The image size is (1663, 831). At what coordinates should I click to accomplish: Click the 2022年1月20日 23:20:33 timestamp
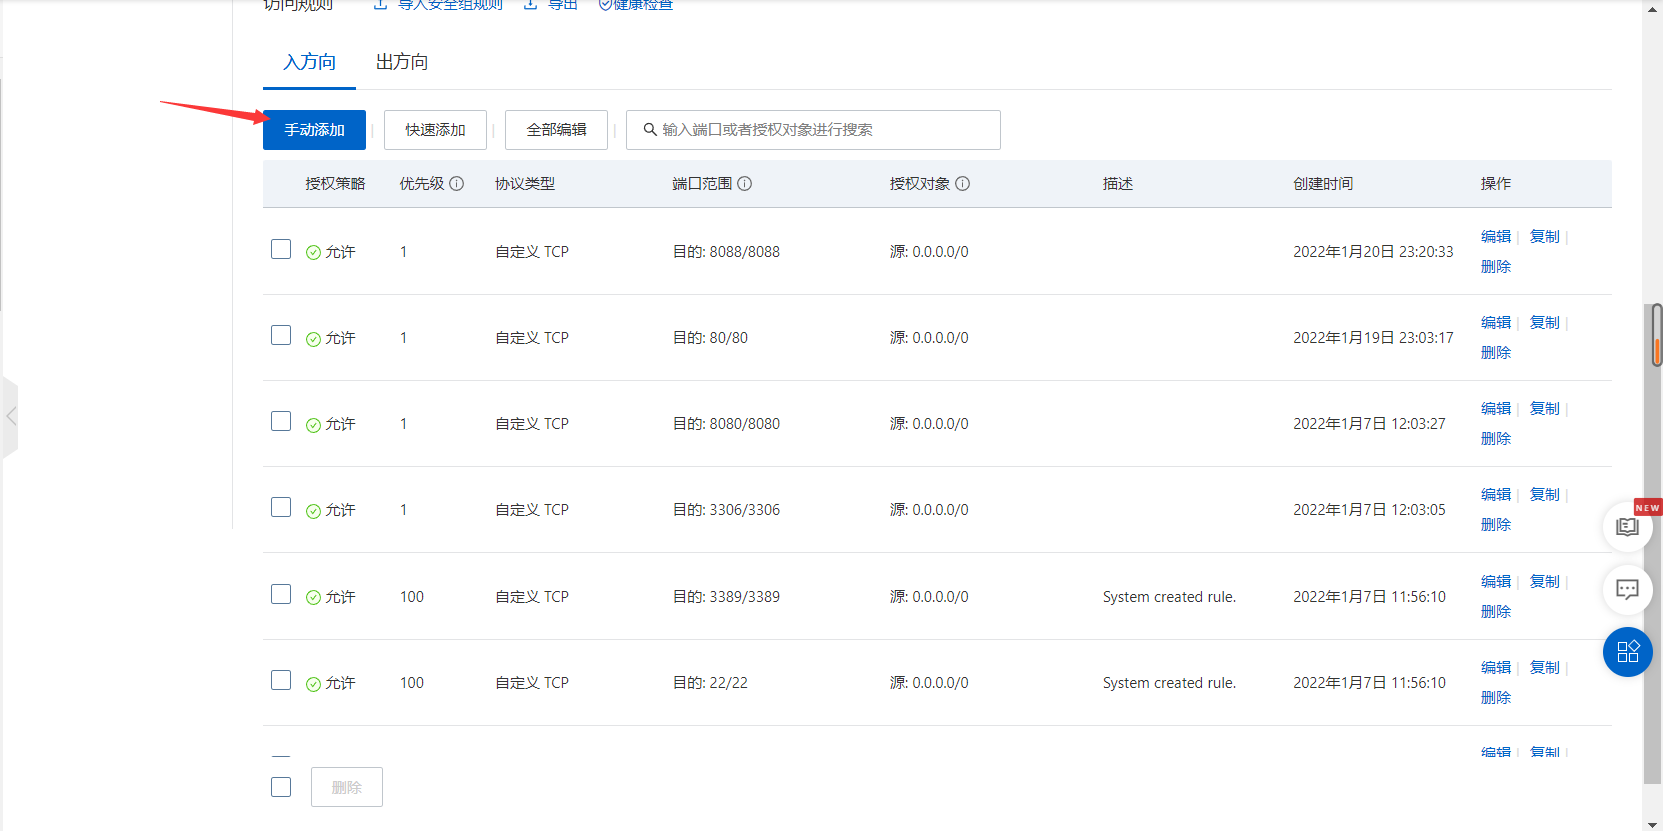pyautogui.click(x=1373, y=252)
